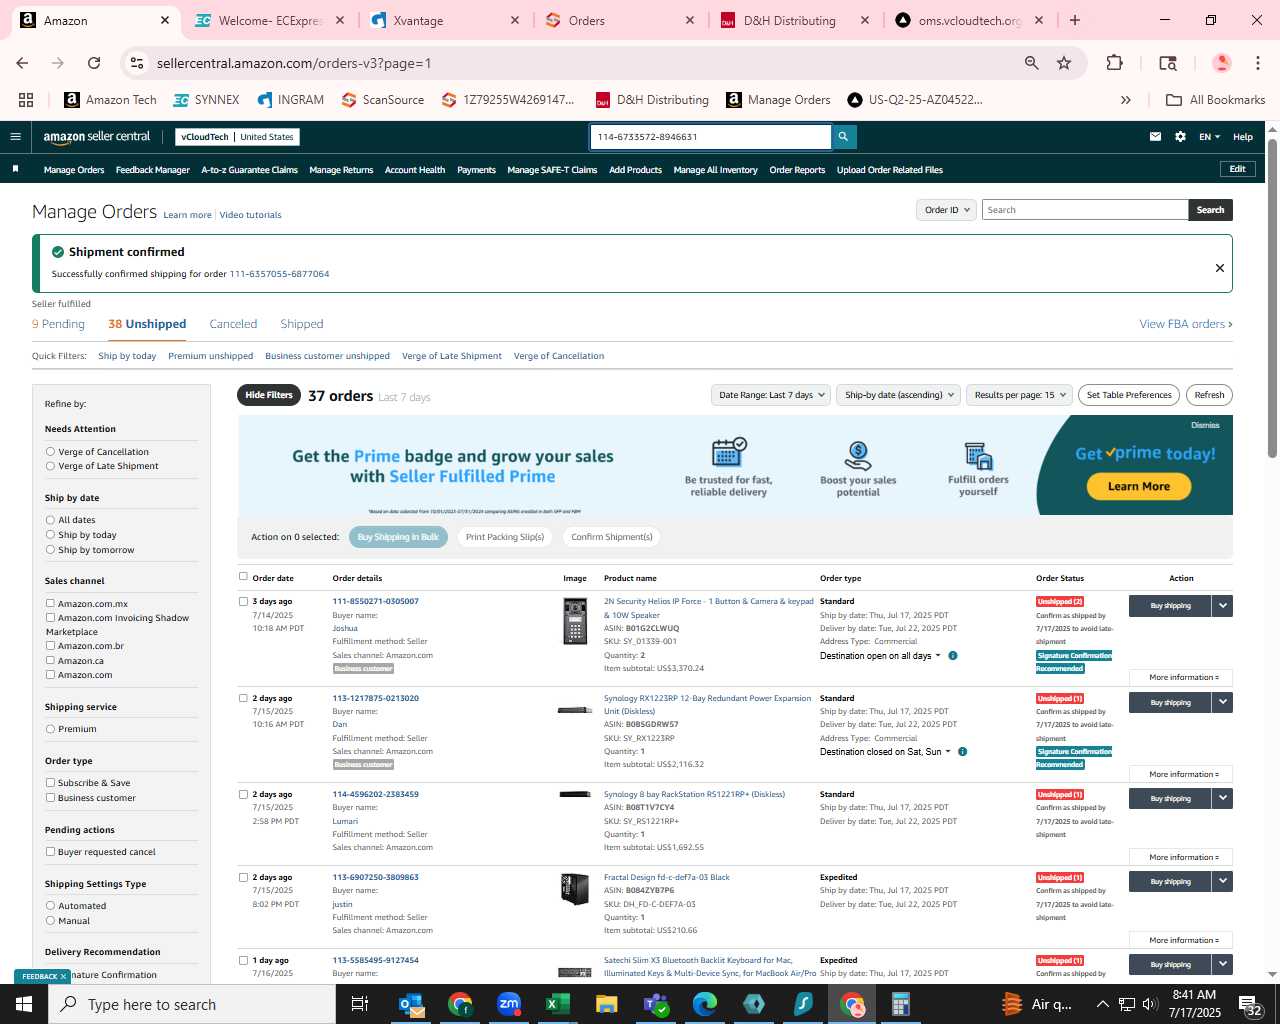Click the magnifier search button in header

coord(843,137)
